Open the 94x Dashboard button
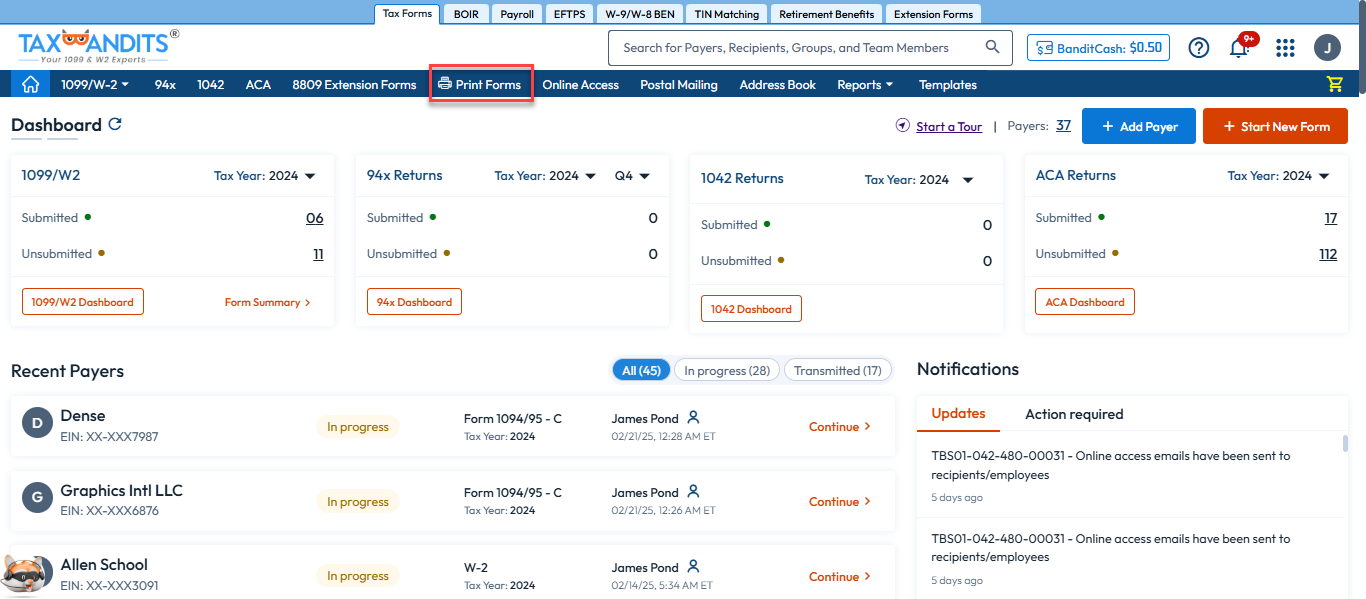 [415, 302]
